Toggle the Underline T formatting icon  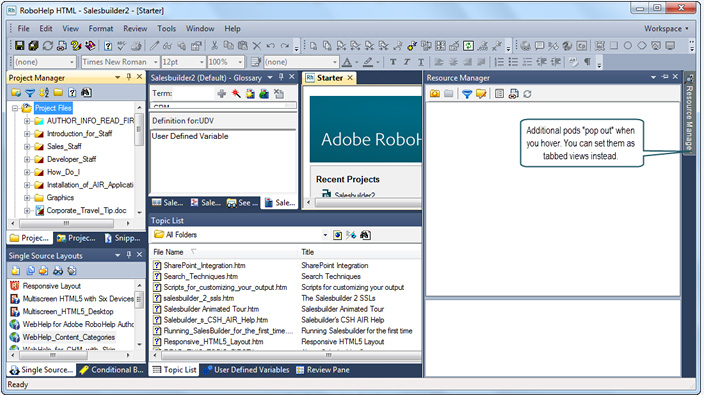tap(421, 62)
